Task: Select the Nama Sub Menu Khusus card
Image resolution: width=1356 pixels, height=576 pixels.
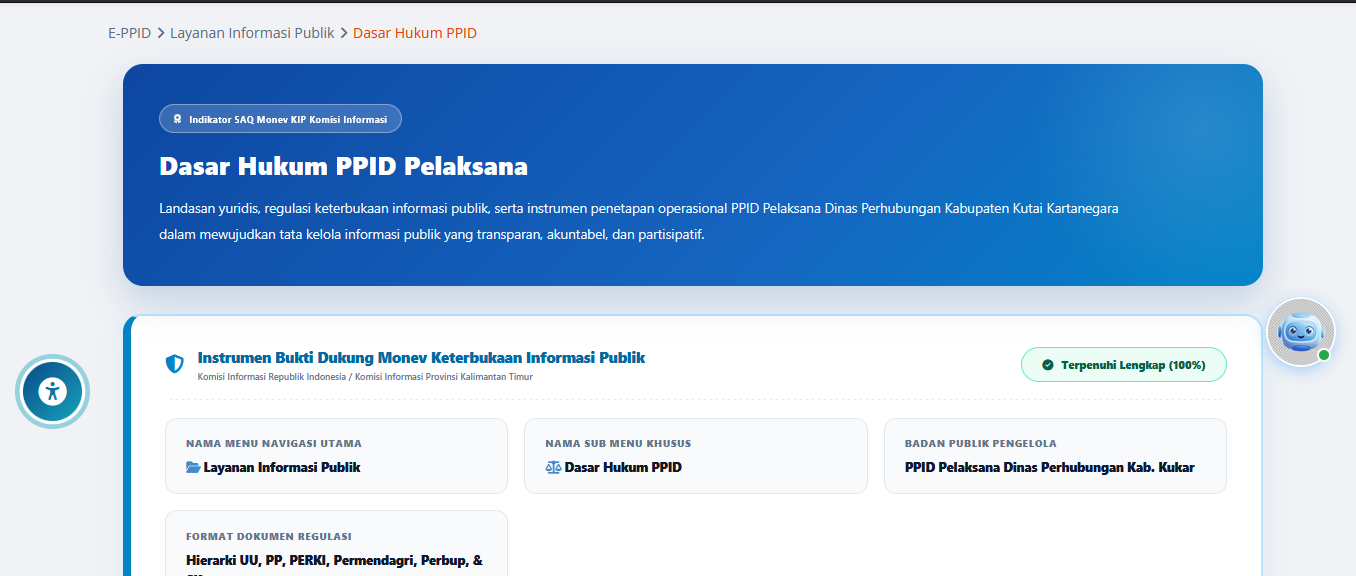Action: 696,456
